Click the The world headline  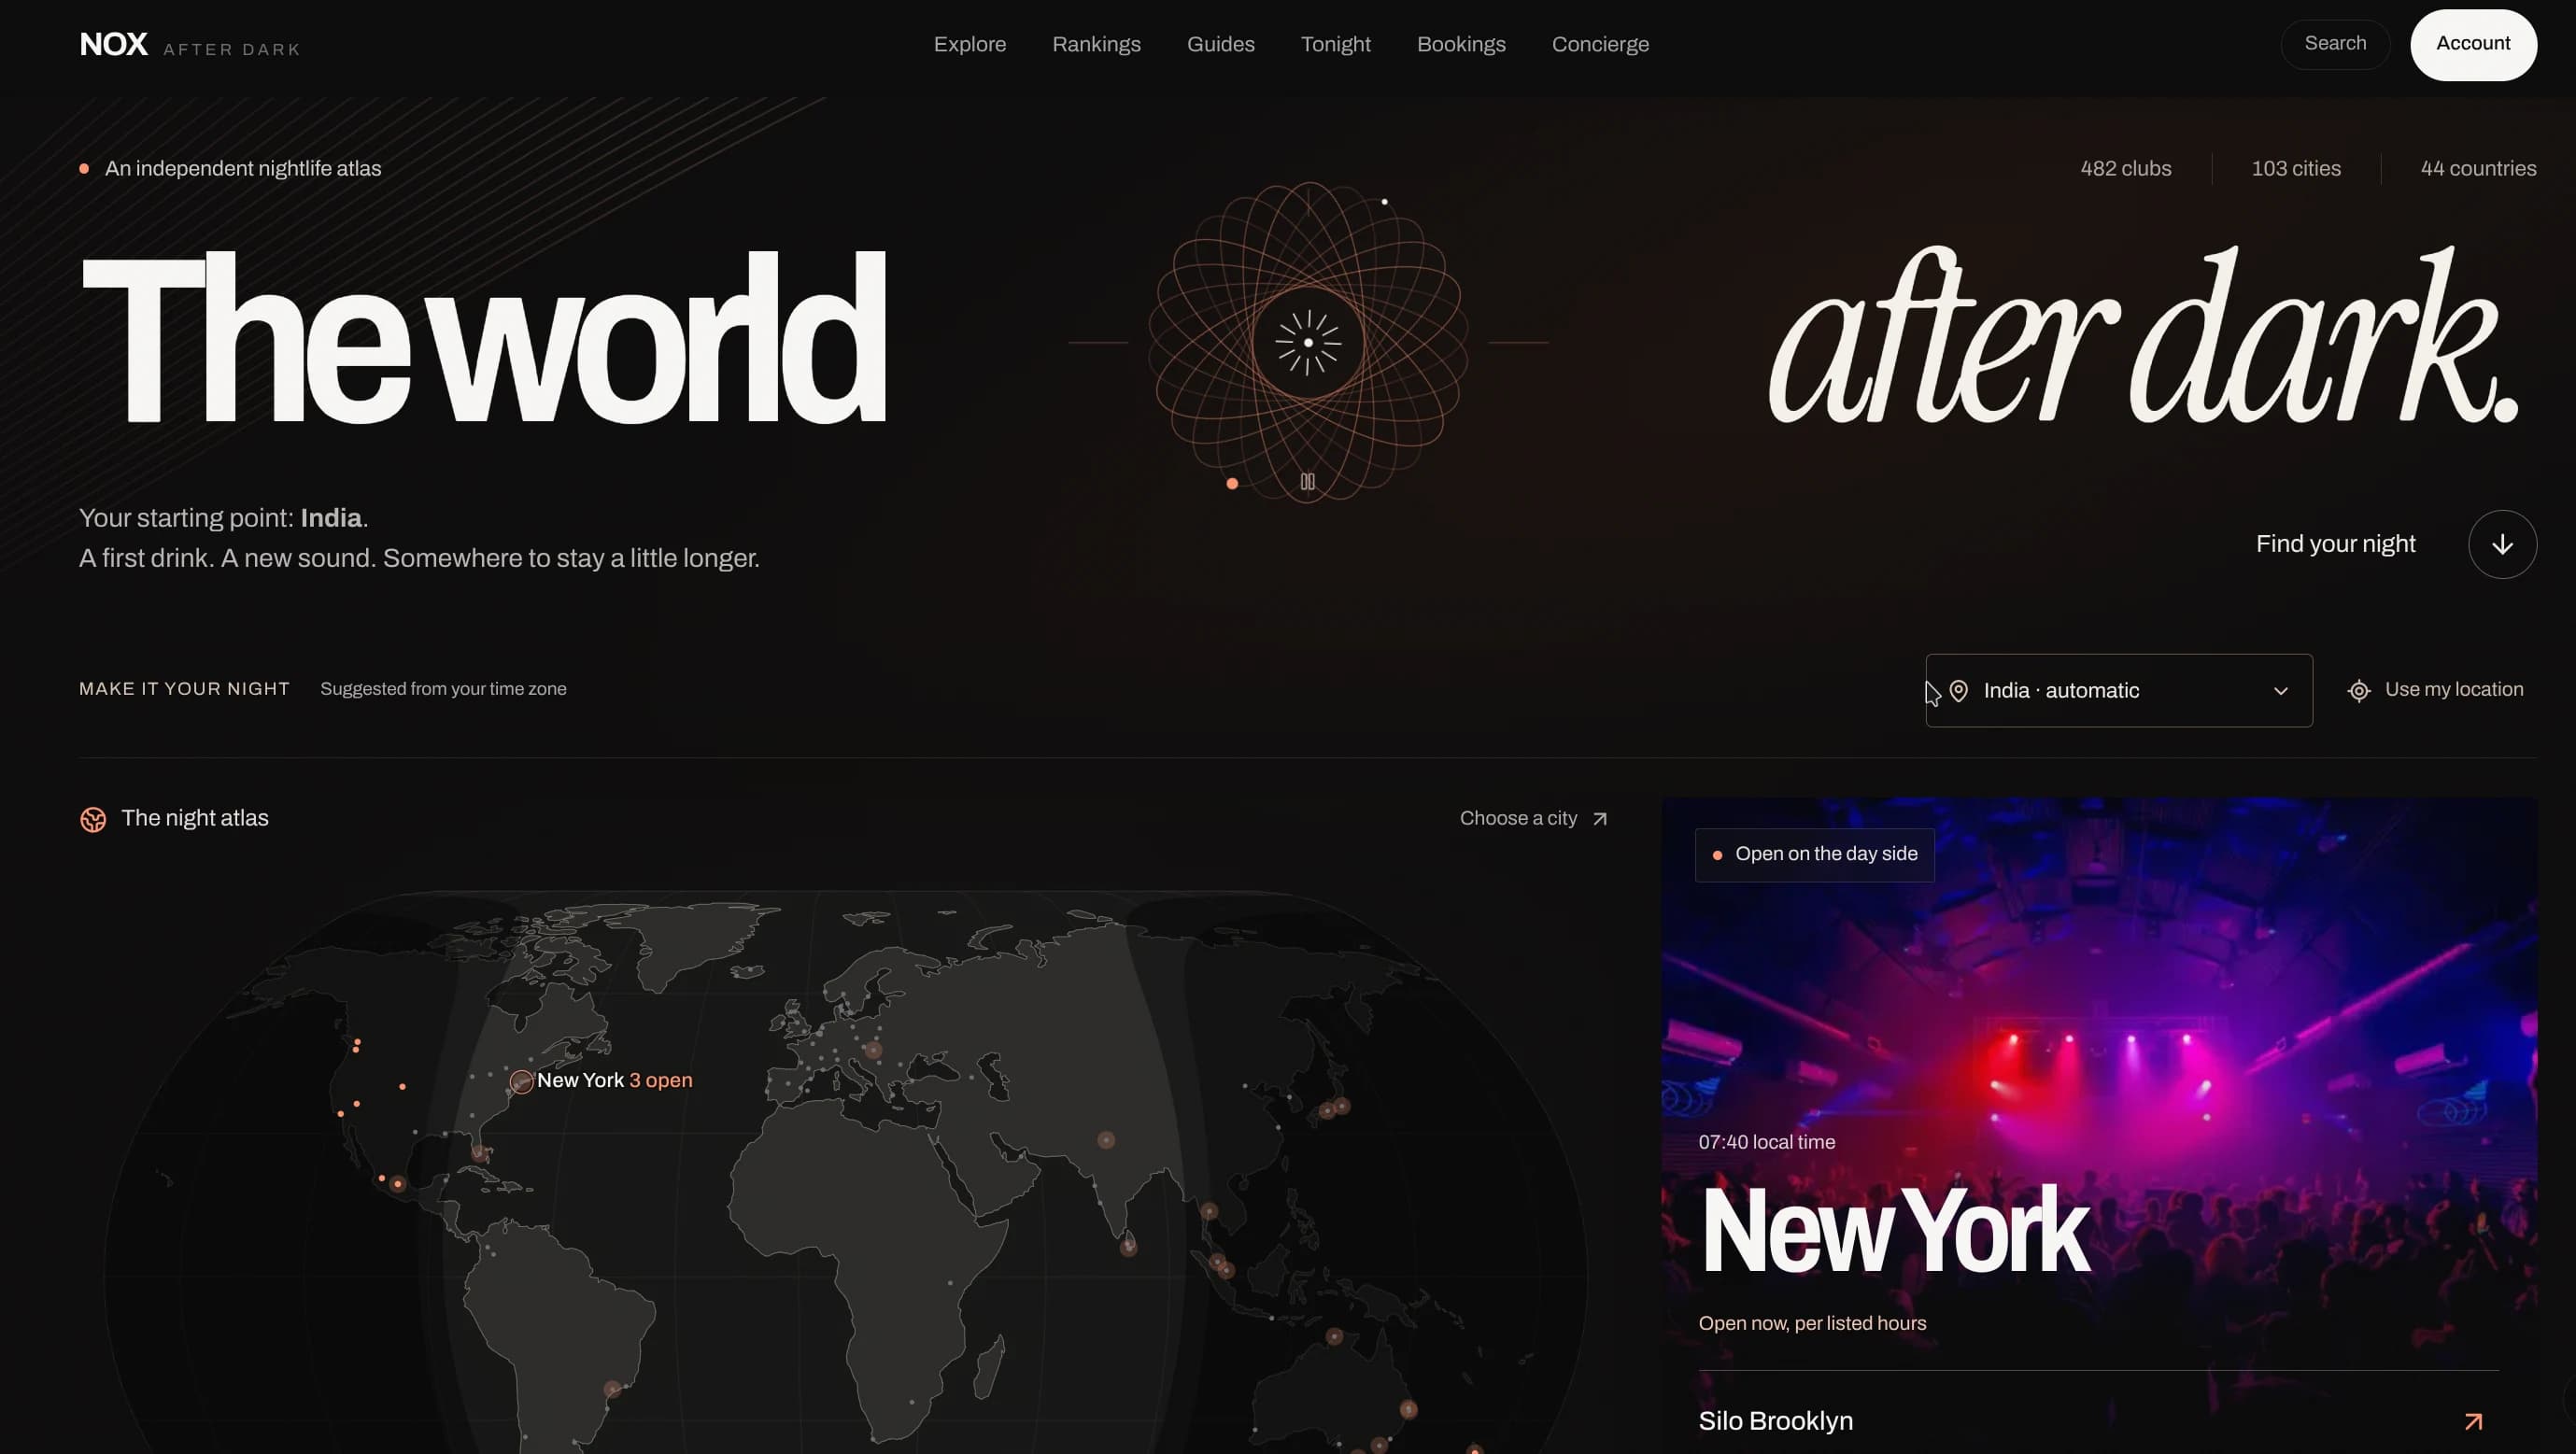click(x=483, y=338)
